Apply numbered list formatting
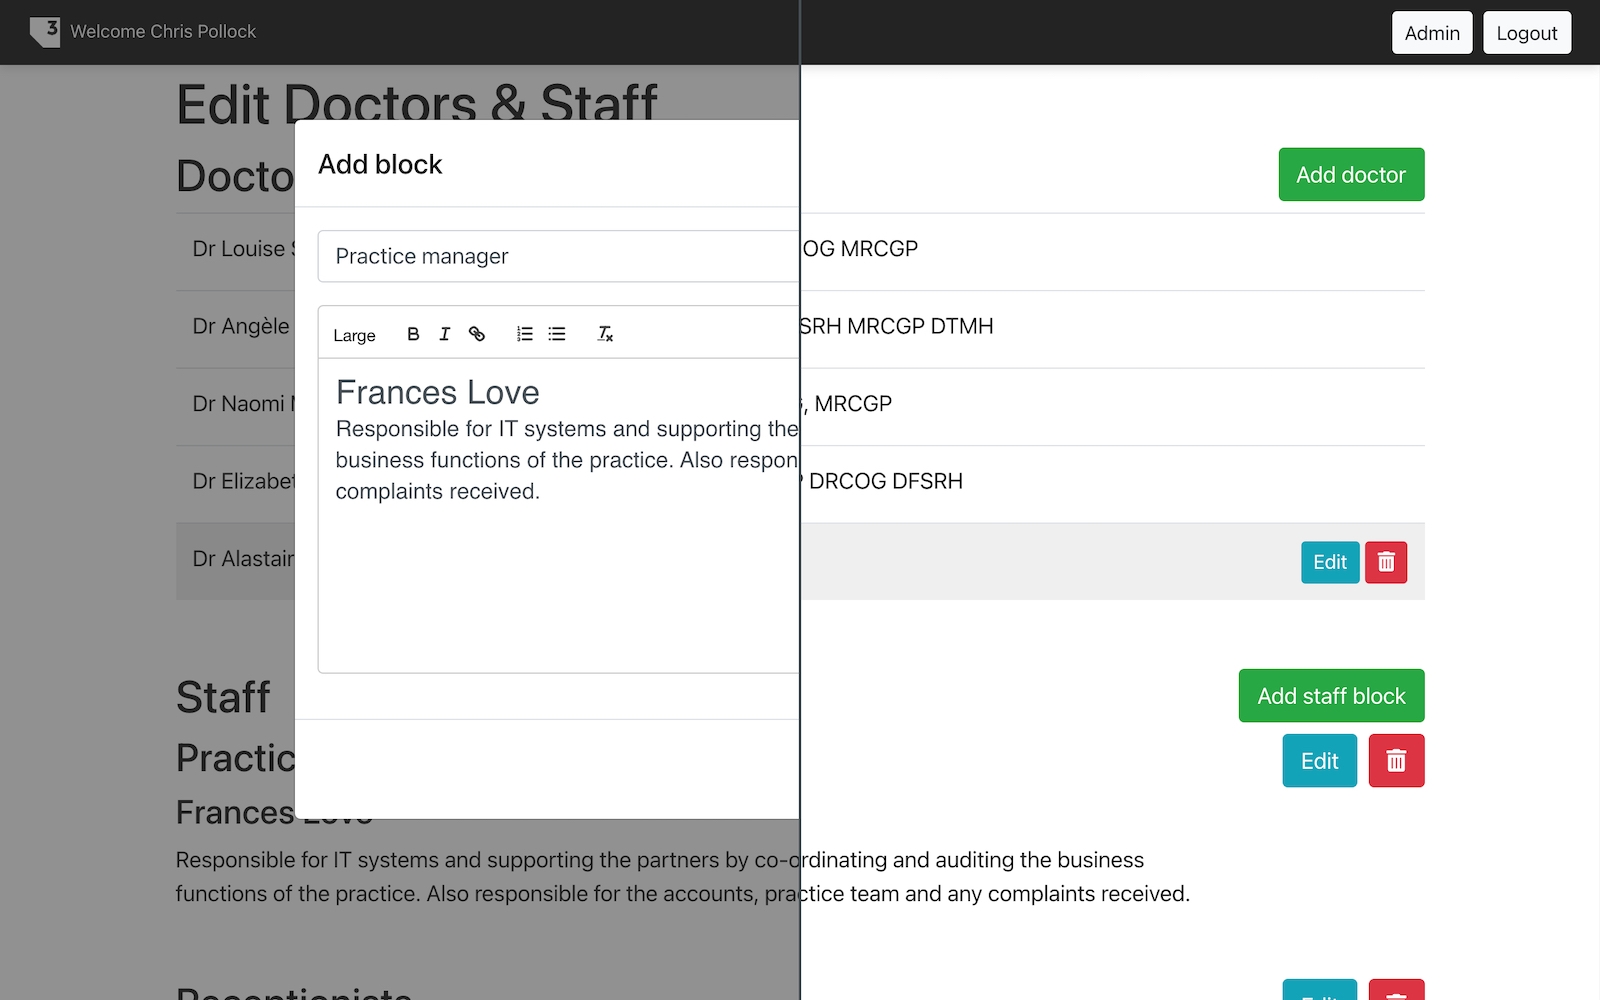The height and width of the screenshot is (1000, 1600). point(525,334)
